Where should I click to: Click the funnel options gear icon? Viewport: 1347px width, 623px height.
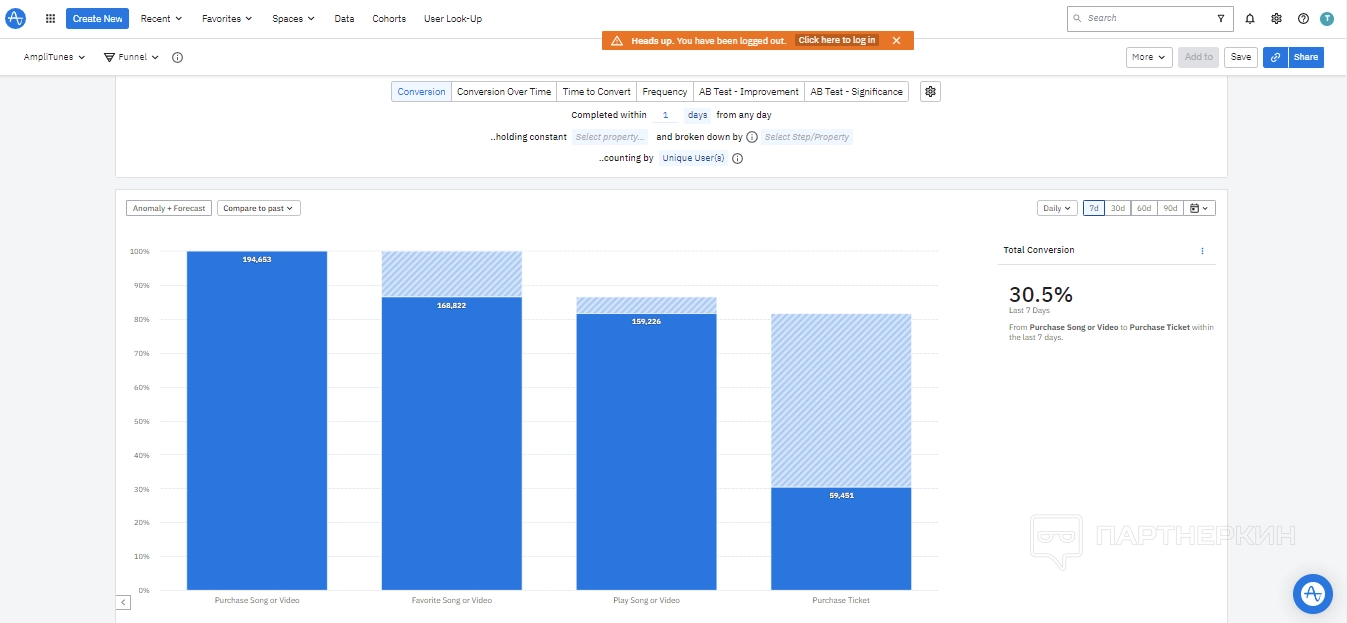click(x=930, y=92)
